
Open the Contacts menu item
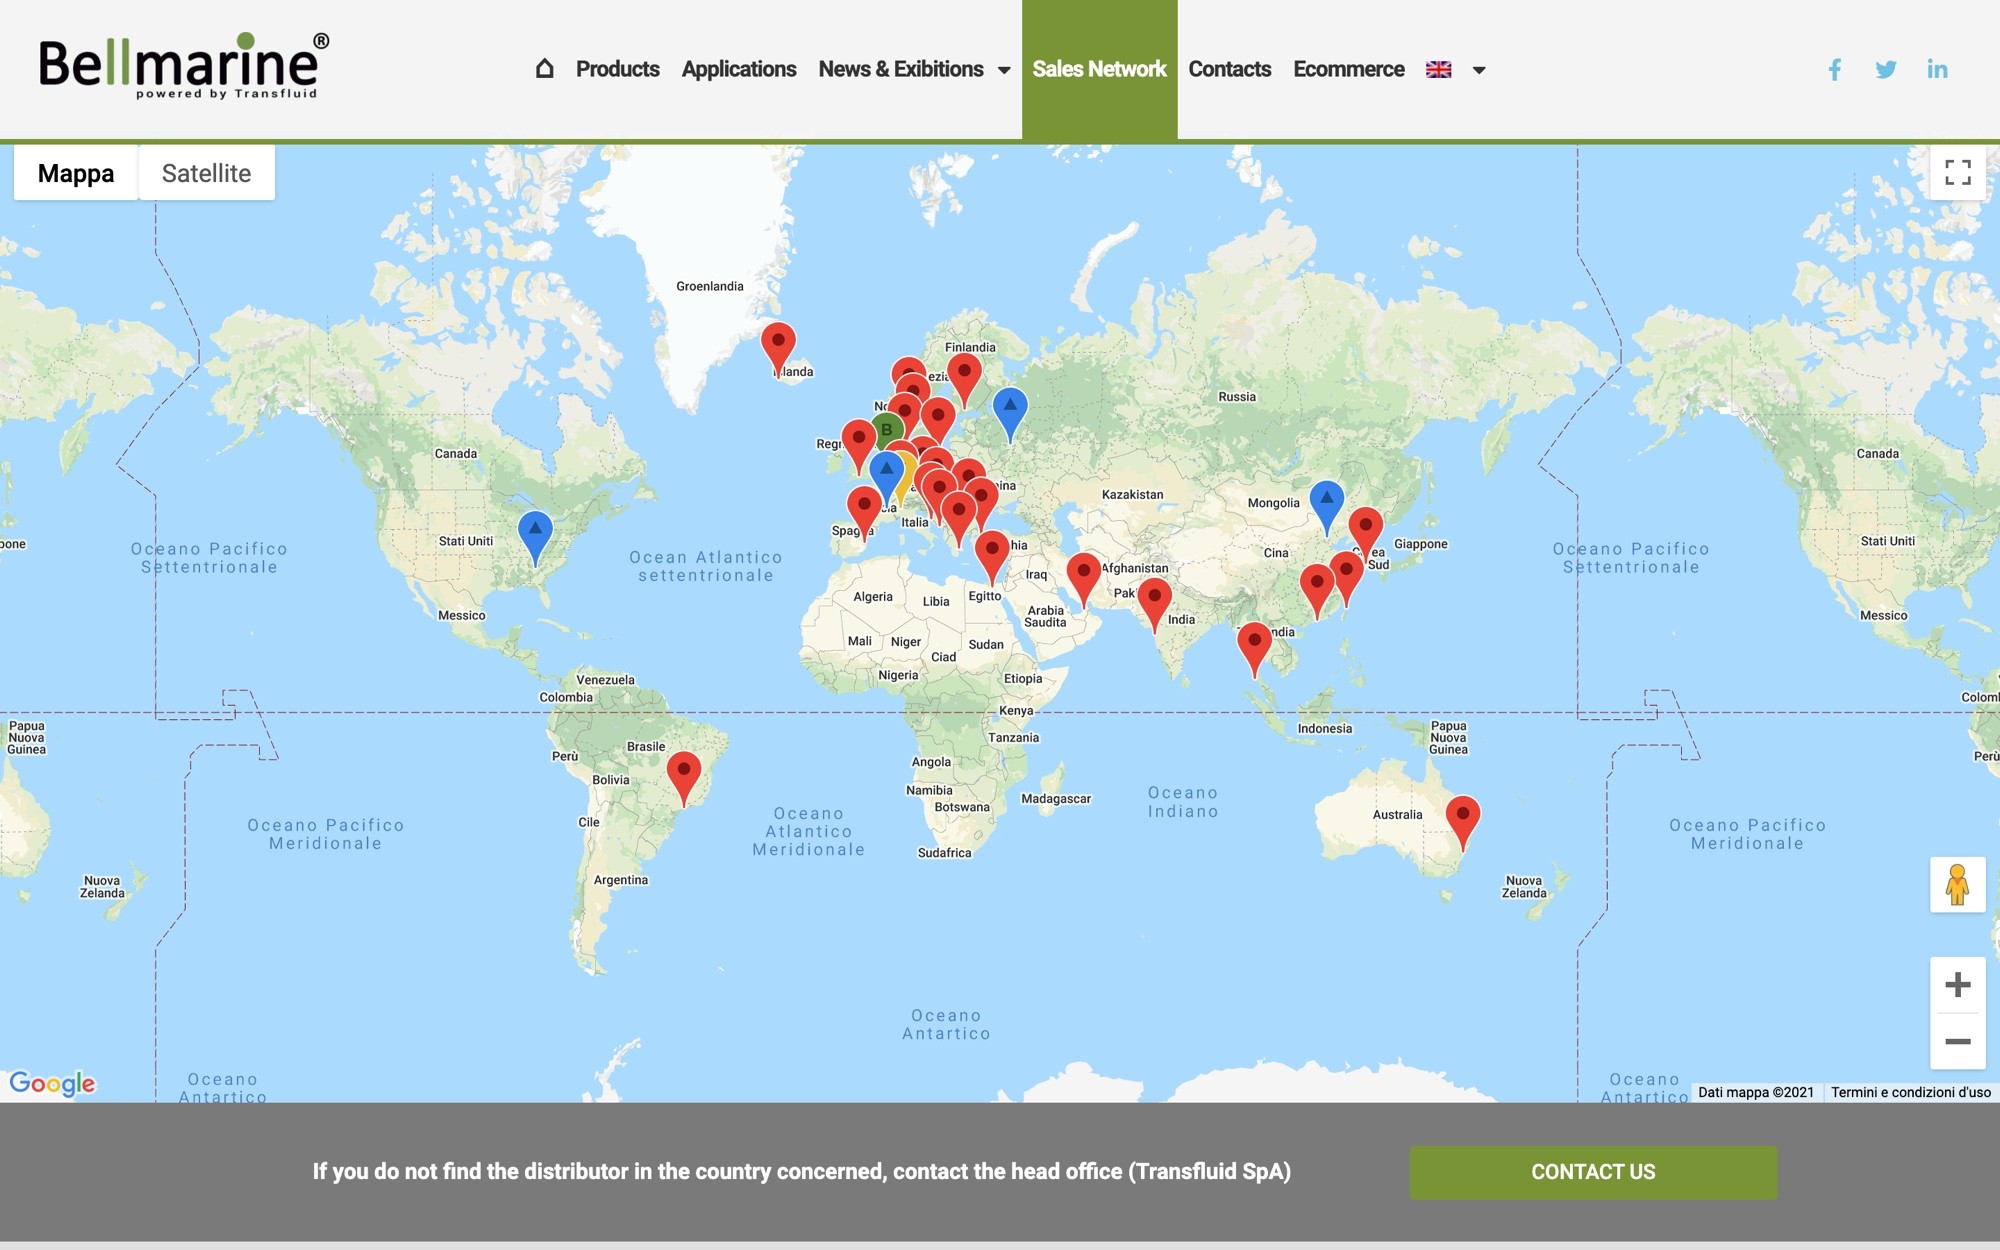[1230, 69]
